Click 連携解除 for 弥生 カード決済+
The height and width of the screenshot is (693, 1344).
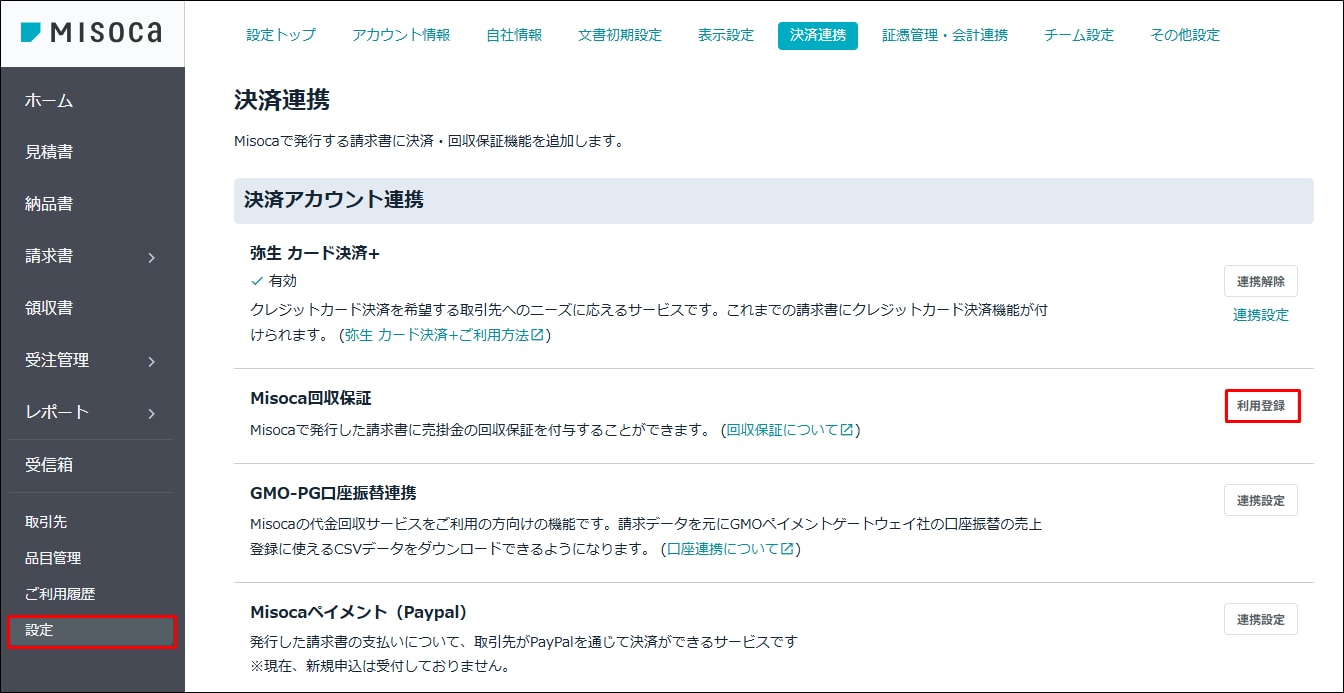[1261, 281]
